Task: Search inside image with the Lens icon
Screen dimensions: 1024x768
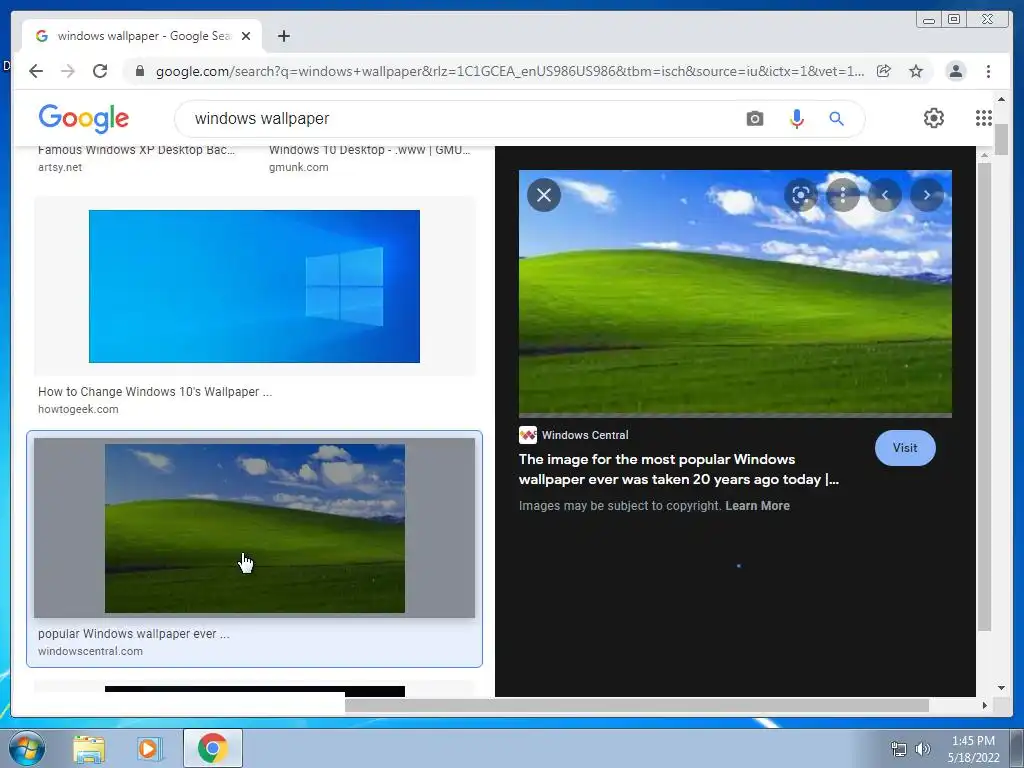Action: pyautogui.click(x=801, y=195)
